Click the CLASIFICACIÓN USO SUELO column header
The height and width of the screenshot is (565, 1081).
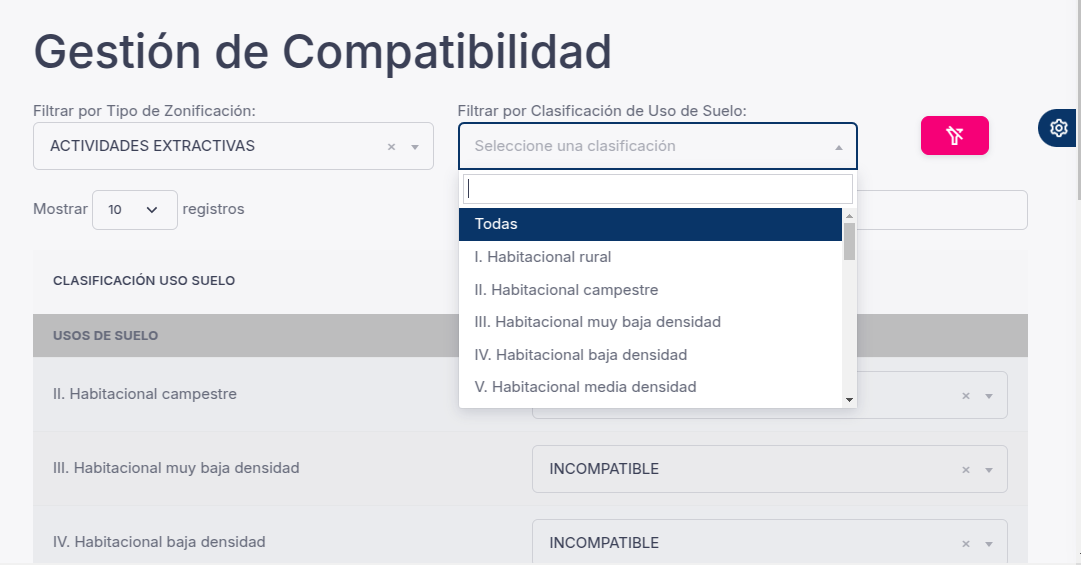pos(144,280)
